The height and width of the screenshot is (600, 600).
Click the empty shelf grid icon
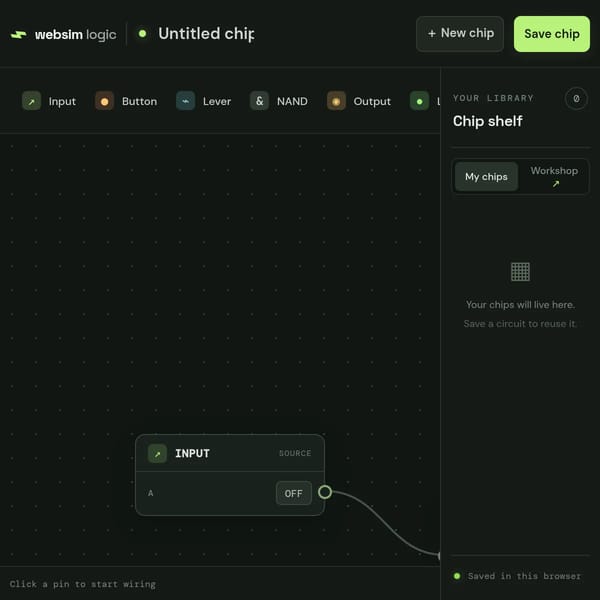coord(520,272)
